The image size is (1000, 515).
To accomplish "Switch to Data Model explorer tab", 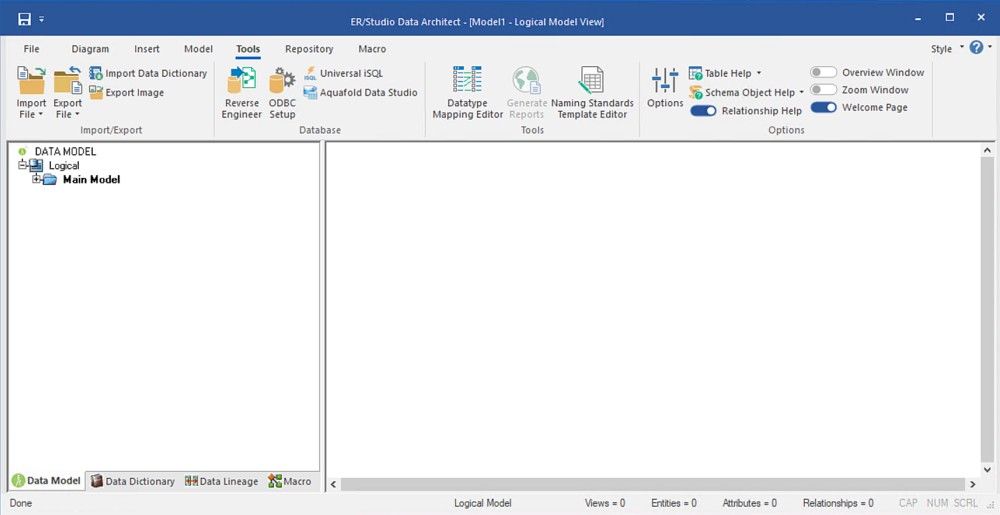I will pyautogui.click(x=47, y=481).
